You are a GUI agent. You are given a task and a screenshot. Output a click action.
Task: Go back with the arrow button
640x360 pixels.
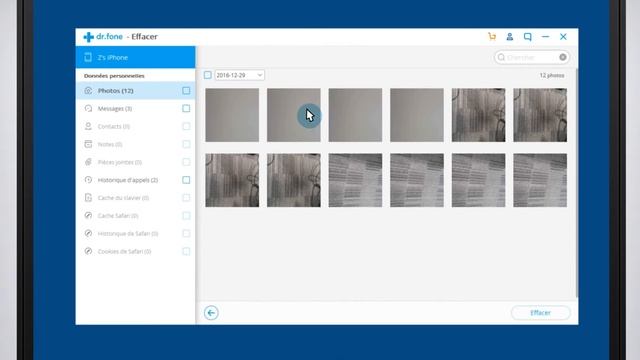[211, 313]
